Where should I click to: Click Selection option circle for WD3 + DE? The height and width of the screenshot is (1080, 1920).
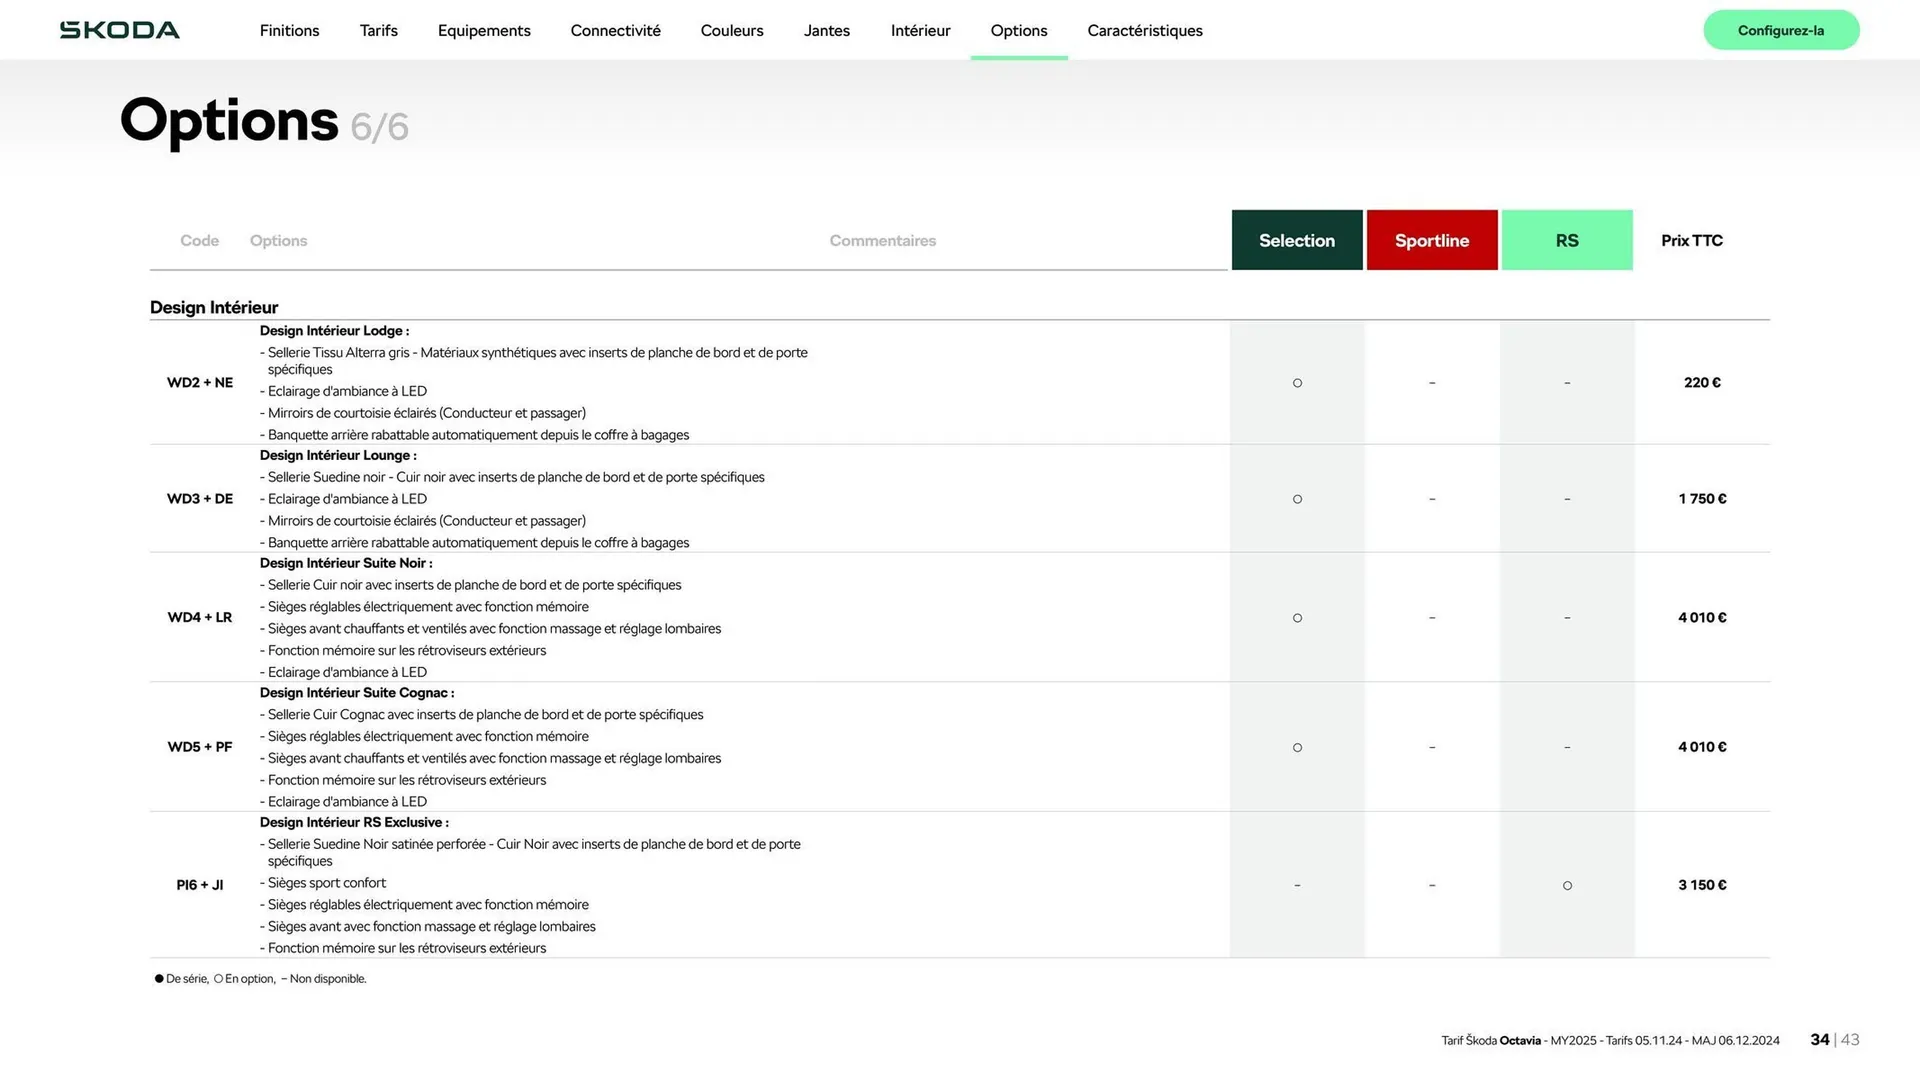click(1297, 499)
